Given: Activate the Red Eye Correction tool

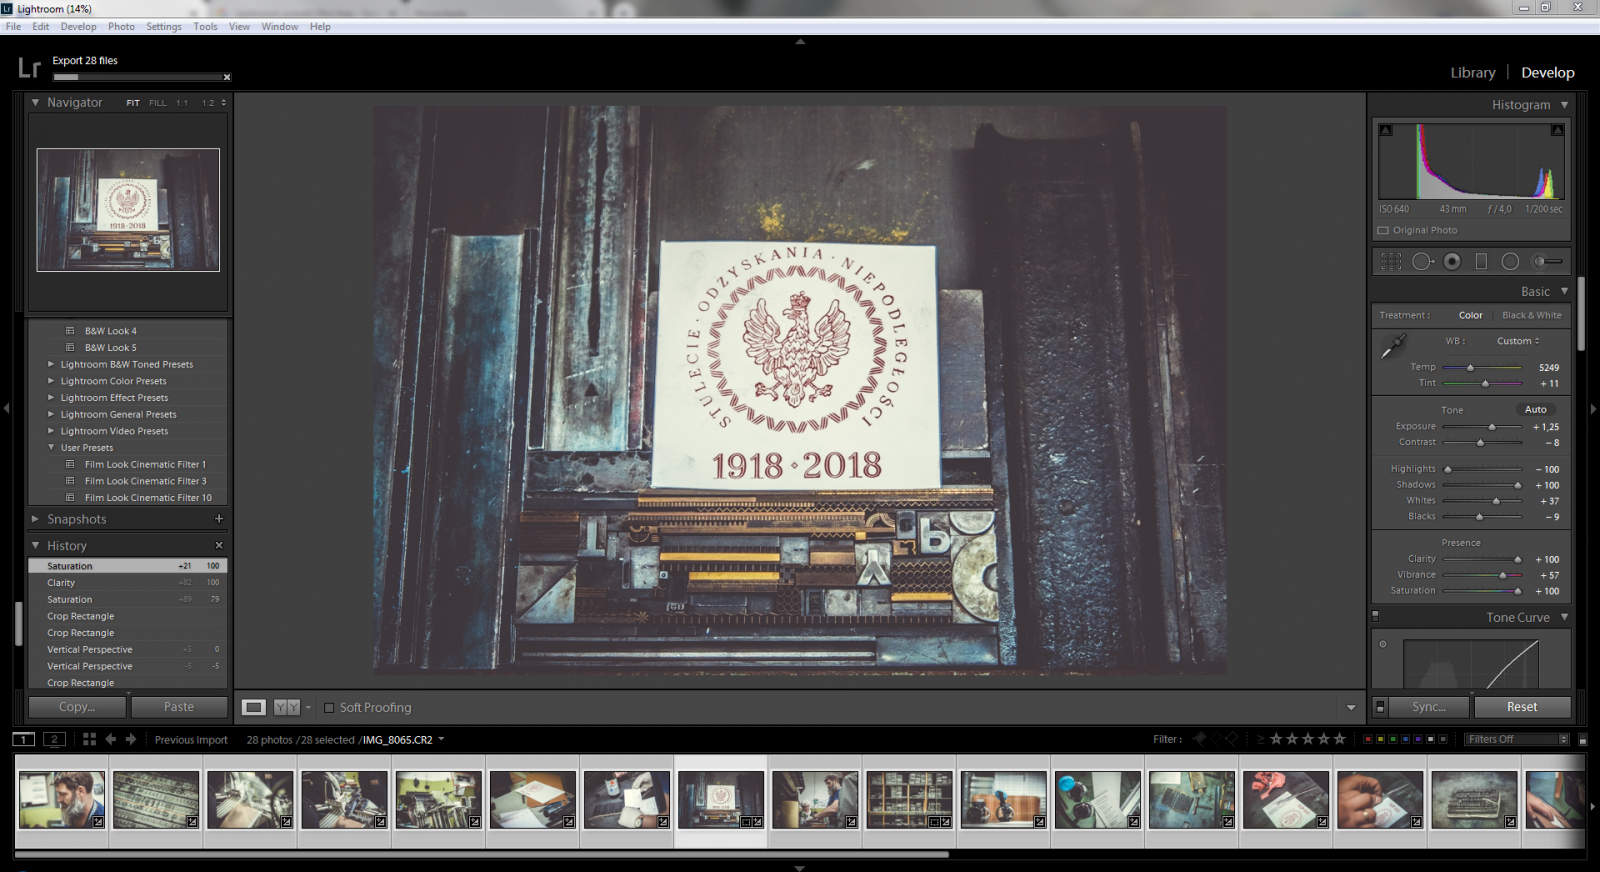Looking at the screenshot, I should [1452, 262].
